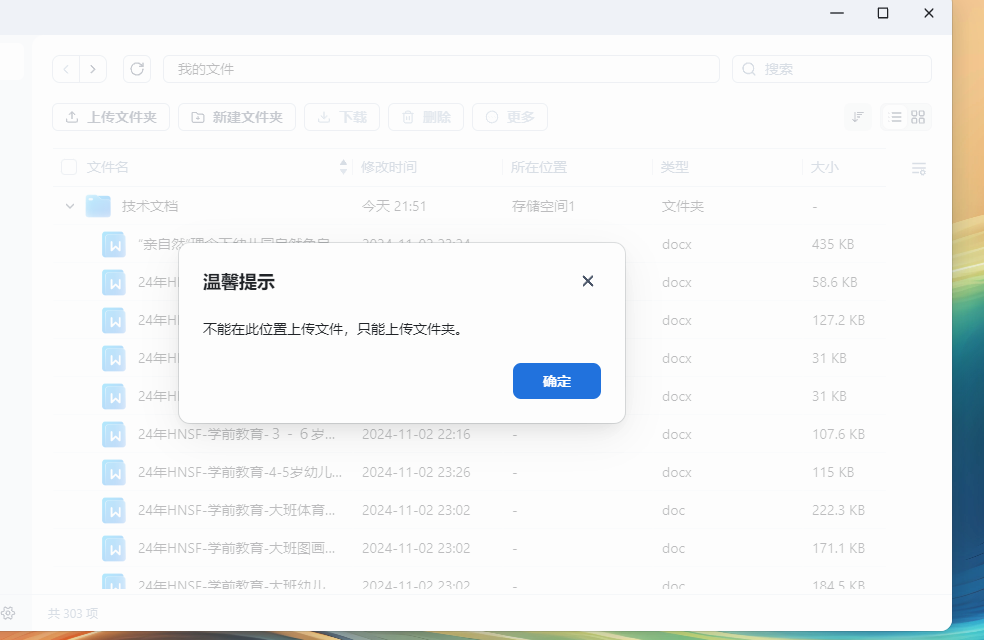Screen dimensions: 984x640
Task: Switch to list view icon
Action: click(895, 117)
